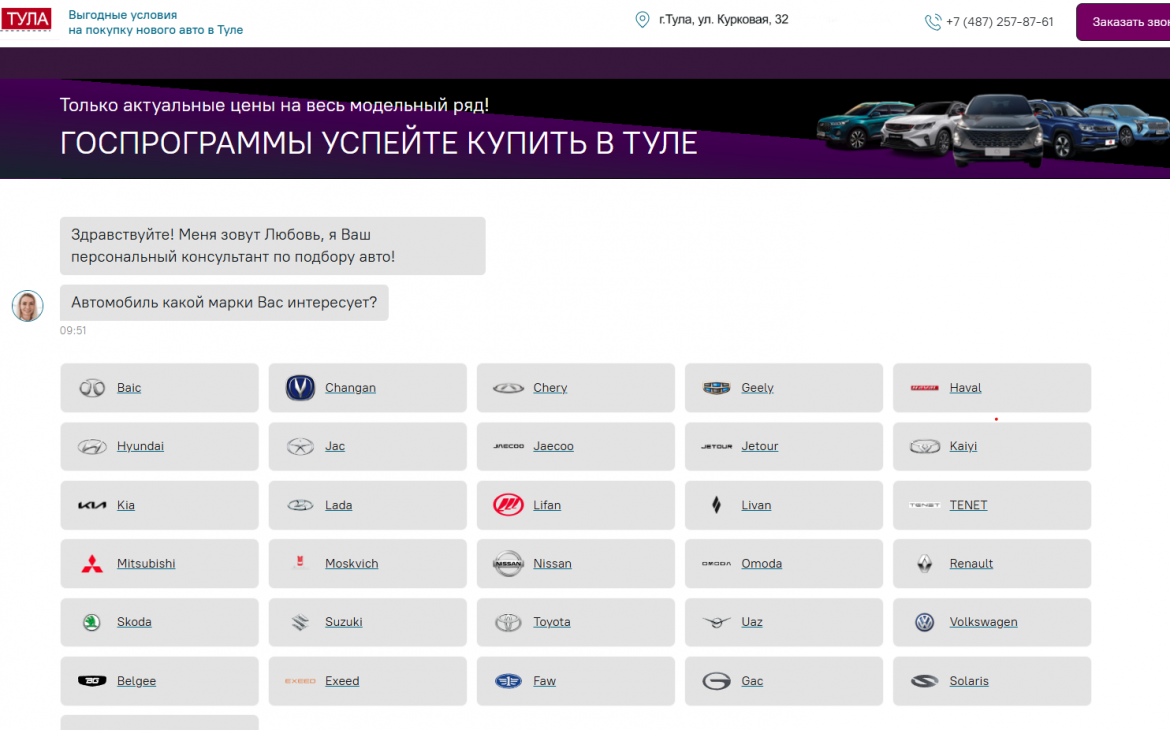The width and height of the screenshot is (1170, 730).
Task: Click the Belgee logo icon
Action: pos(92,681)
